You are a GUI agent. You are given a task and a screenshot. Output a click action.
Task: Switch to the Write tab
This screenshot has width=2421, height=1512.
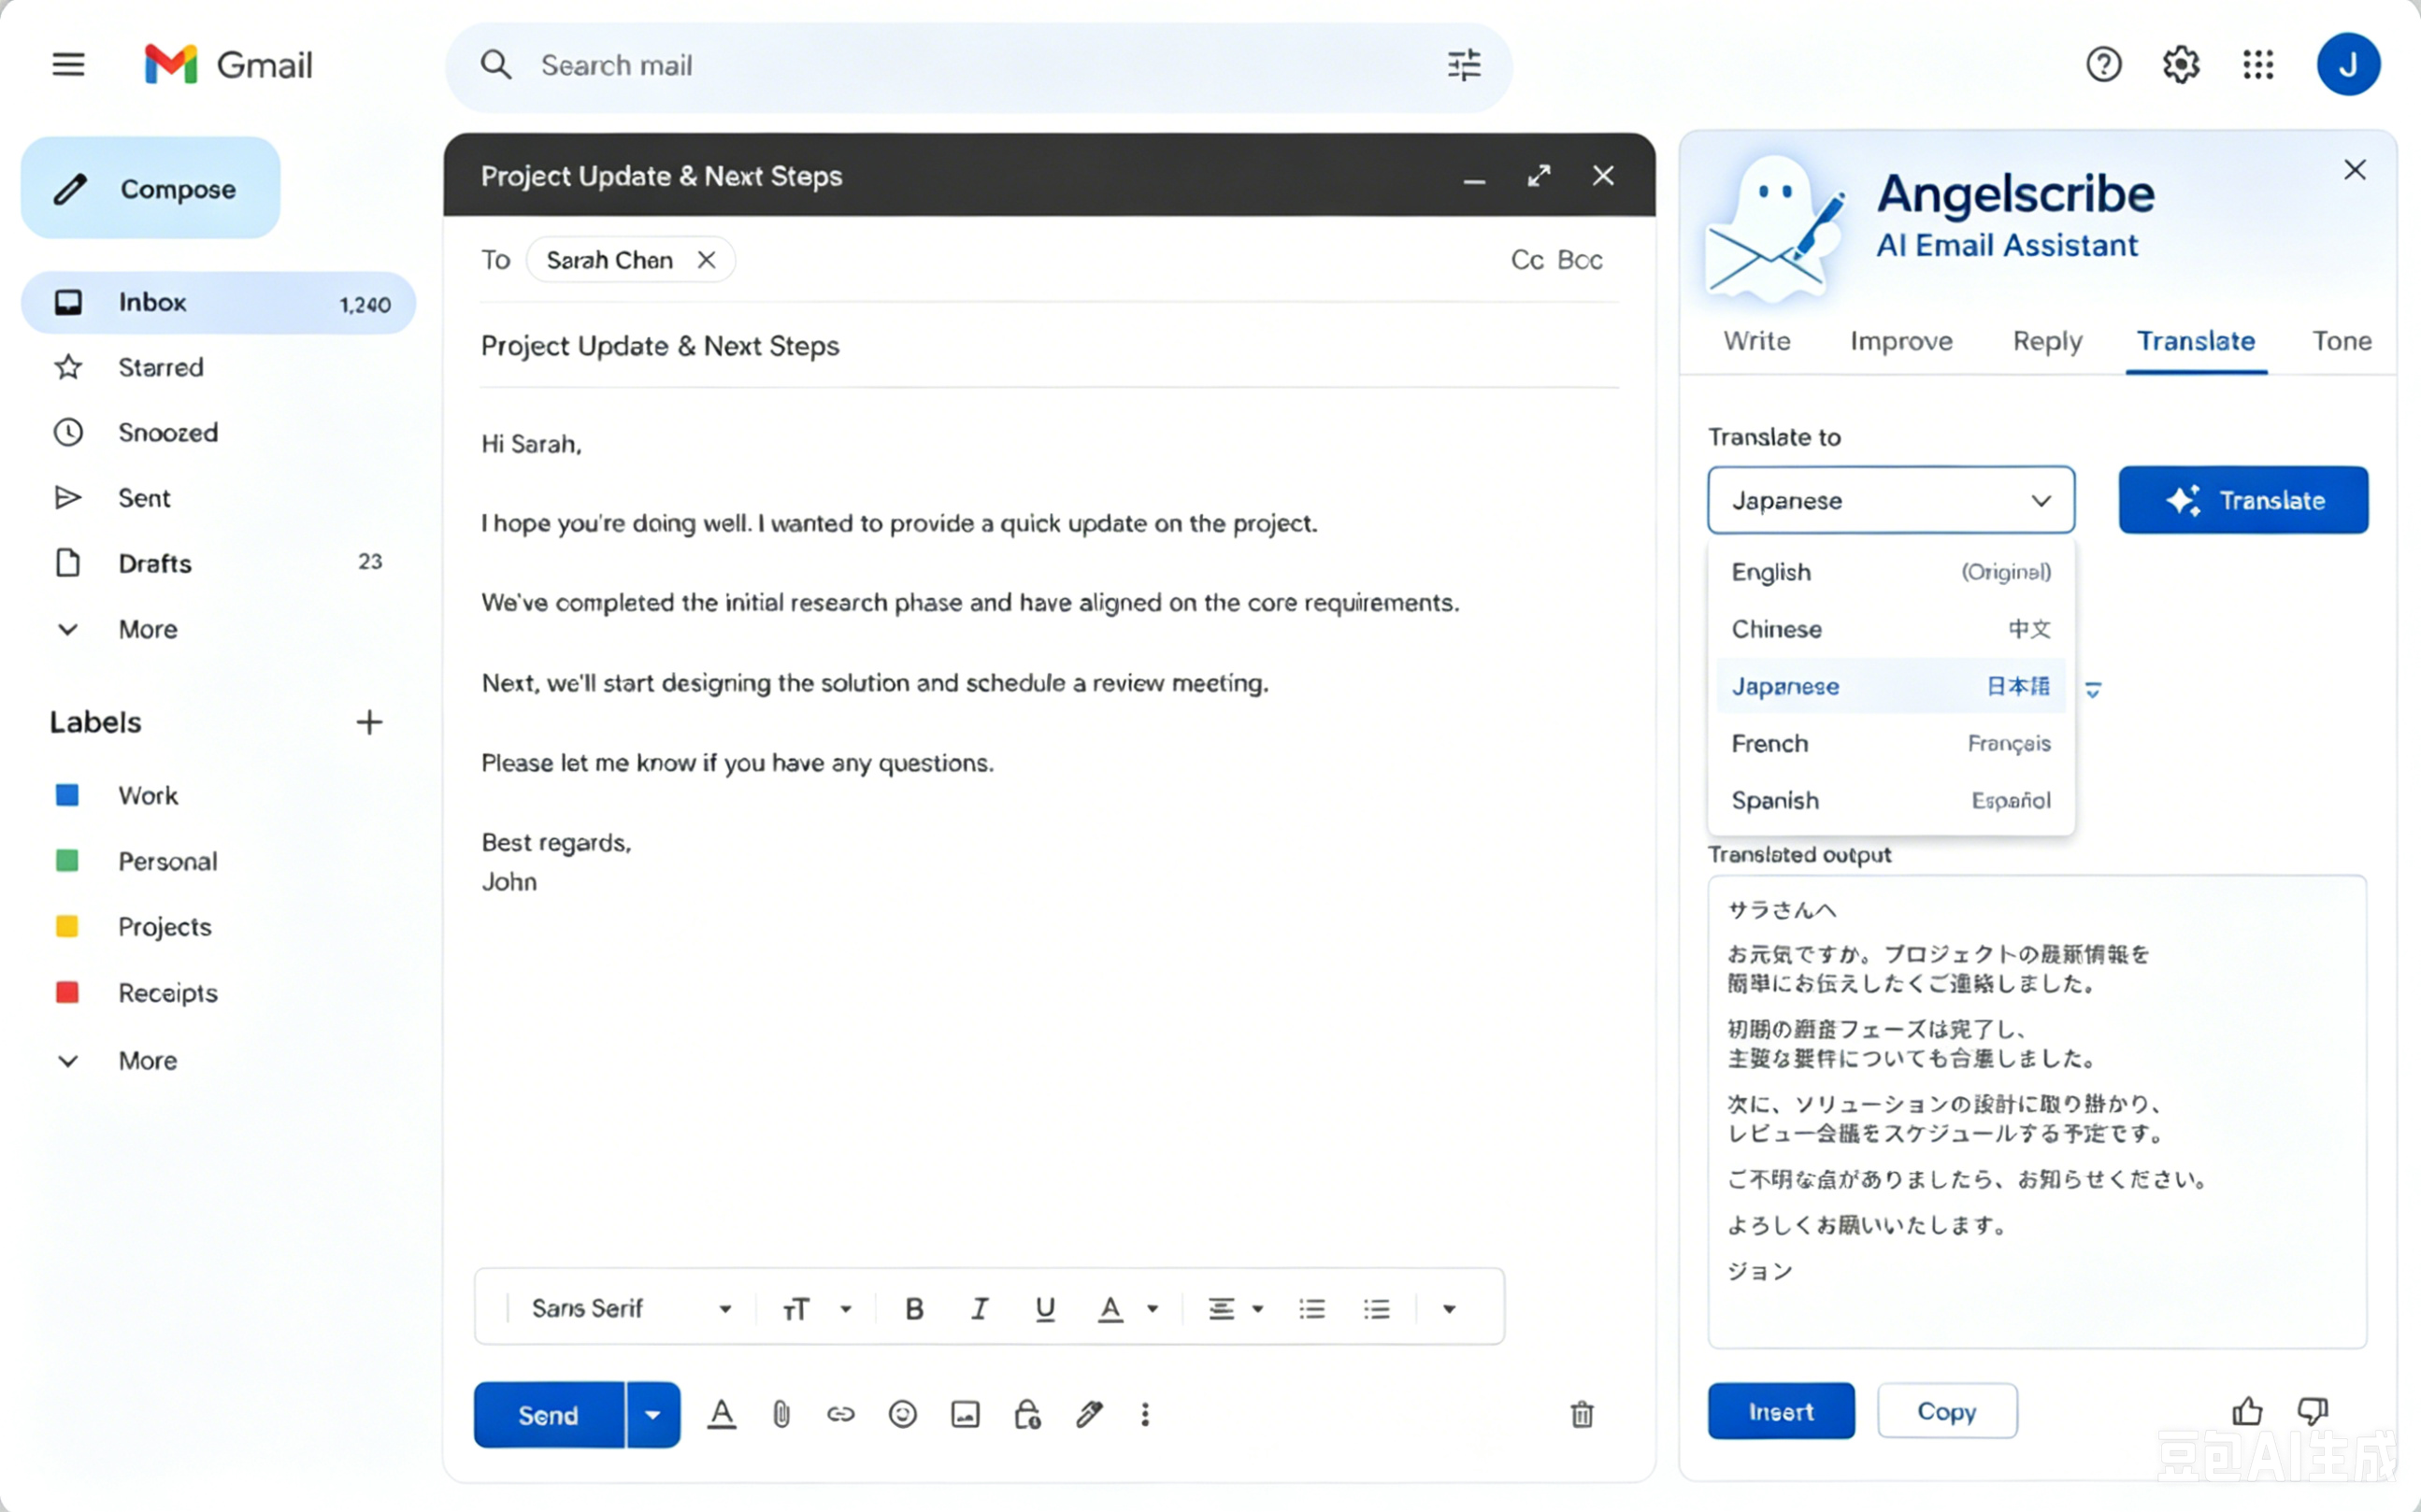pyautogui.click(x=1756, y=341)
